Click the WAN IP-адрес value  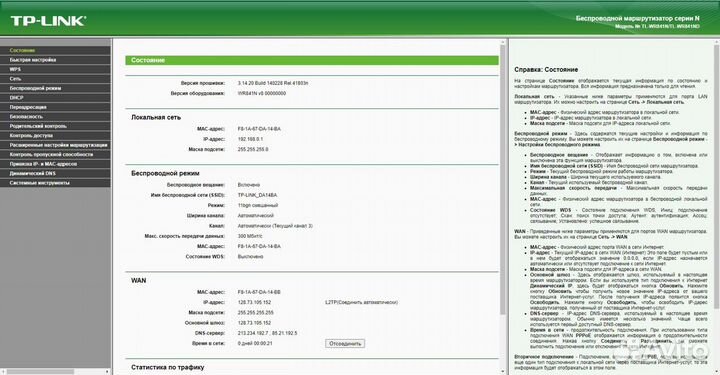[254, 302]
